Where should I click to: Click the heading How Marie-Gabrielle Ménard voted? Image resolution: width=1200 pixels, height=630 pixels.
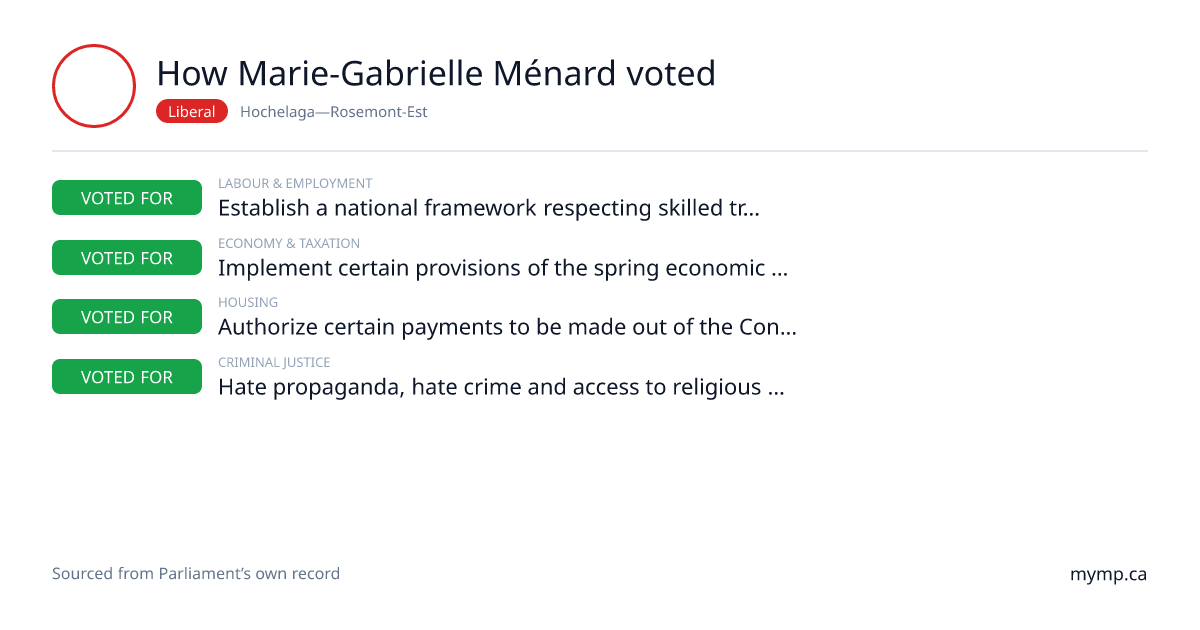click(x=436, y=73)
